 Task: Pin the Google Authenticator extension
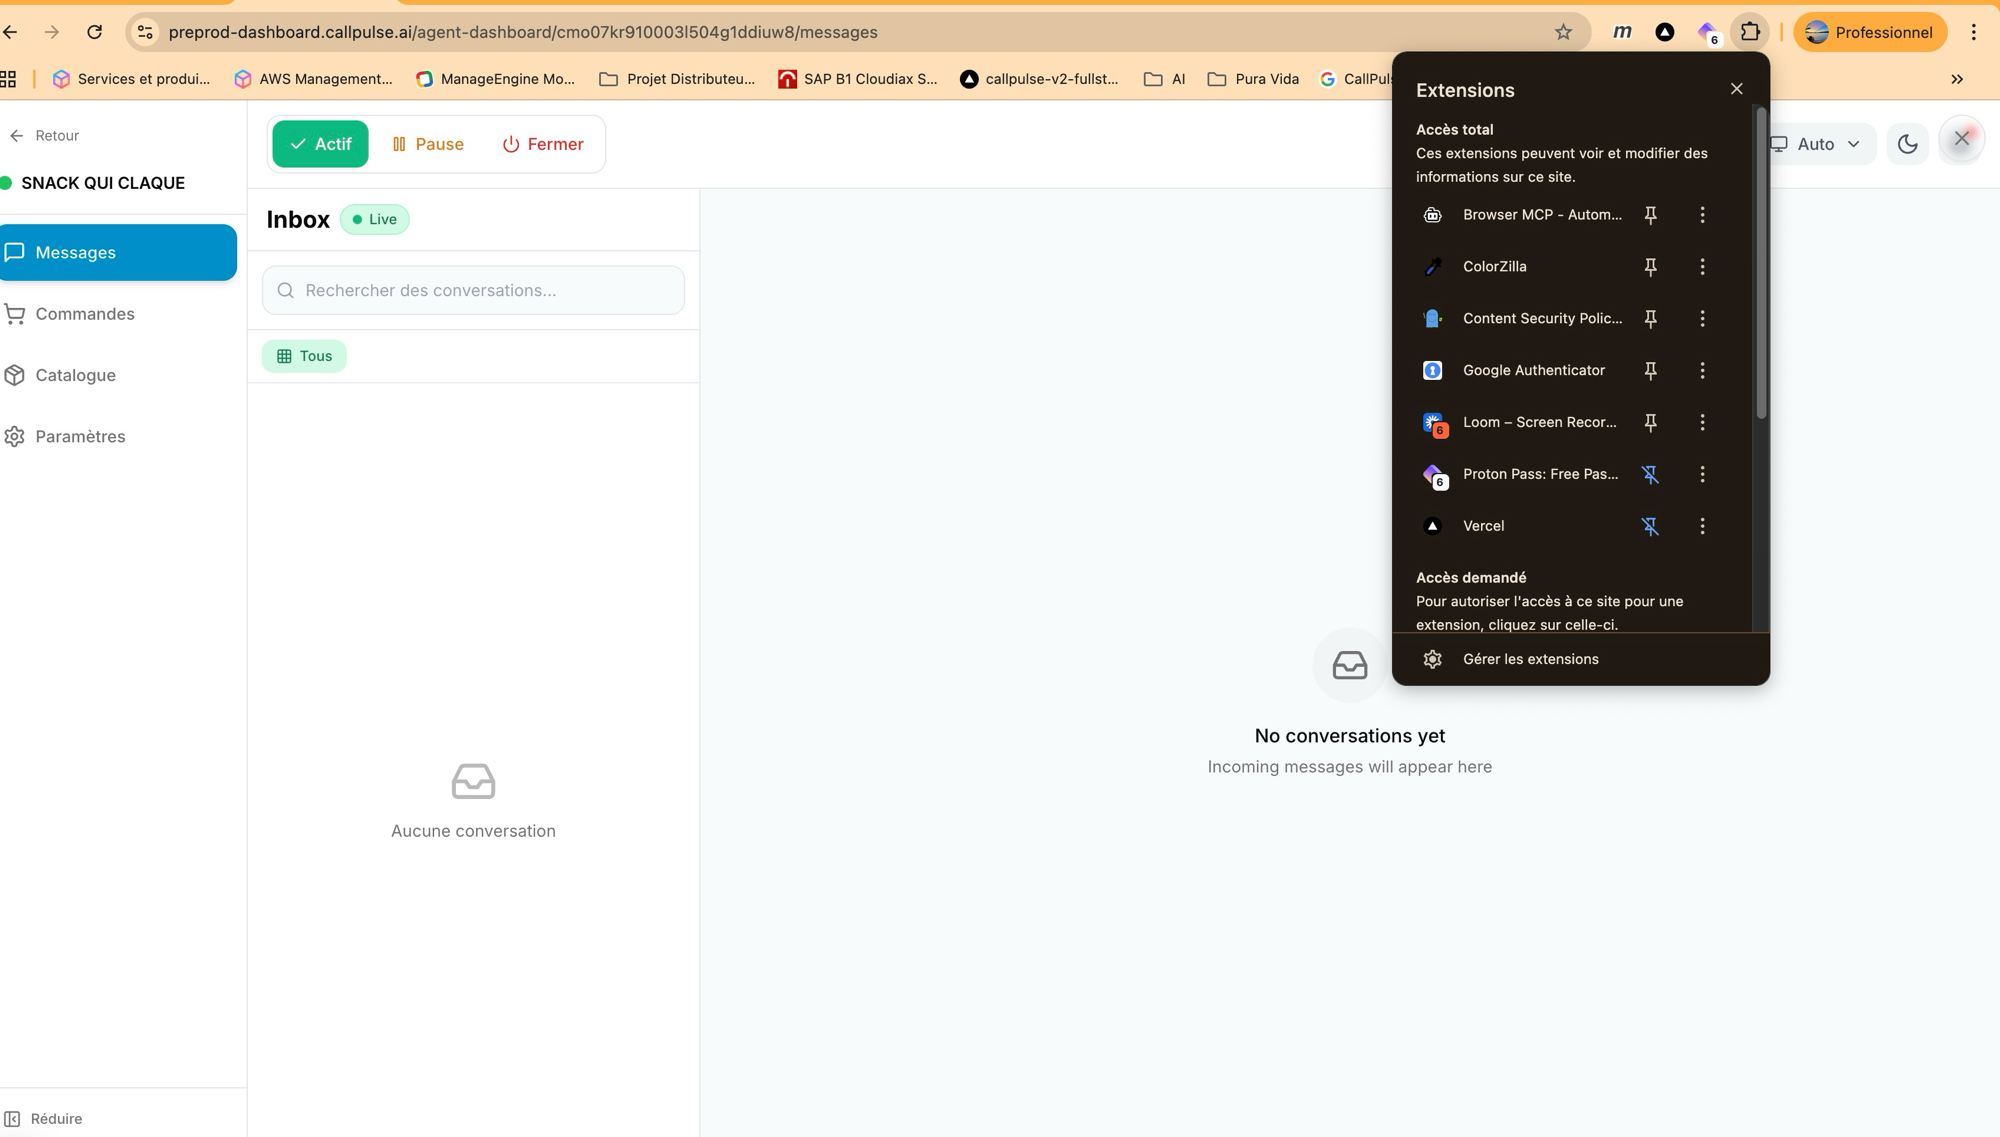click(x=1651, y=370)
